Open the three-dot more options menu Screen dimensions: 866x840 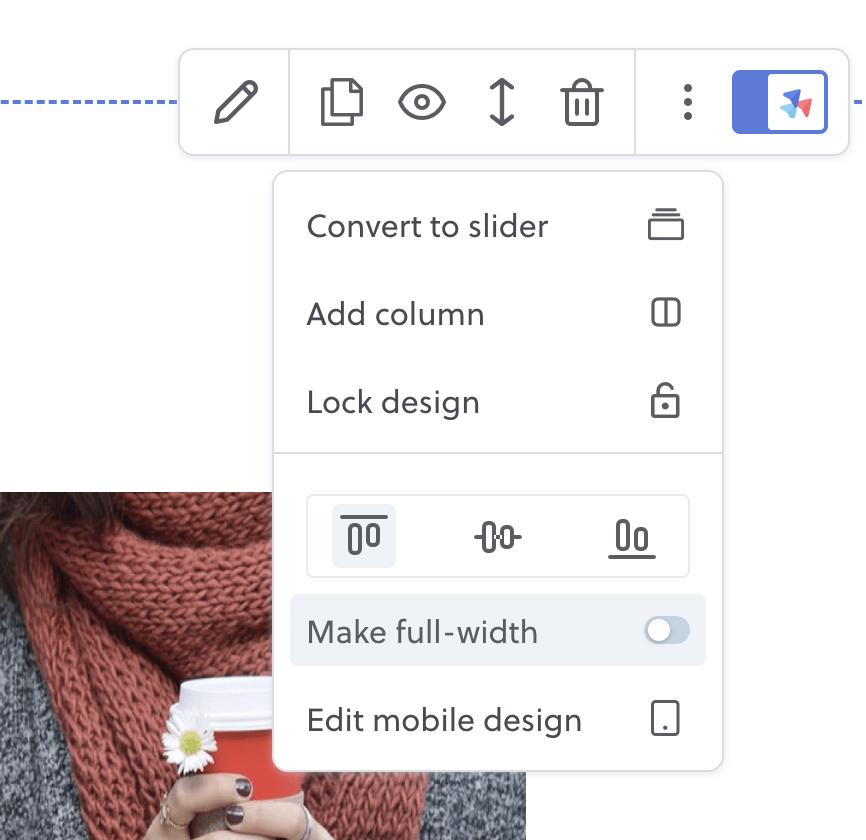click(x=687, y=103)
